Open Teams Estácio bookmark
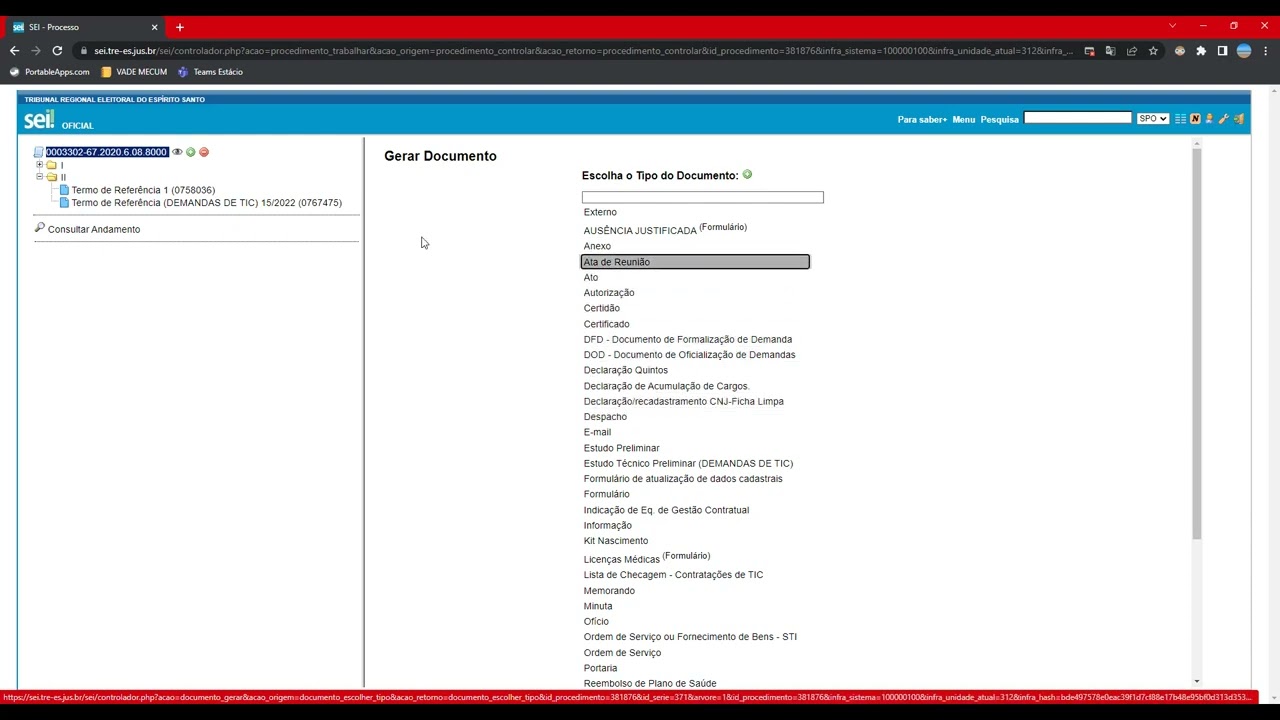The height and width of the screenshot is (720, 1280). click(210, 72)
